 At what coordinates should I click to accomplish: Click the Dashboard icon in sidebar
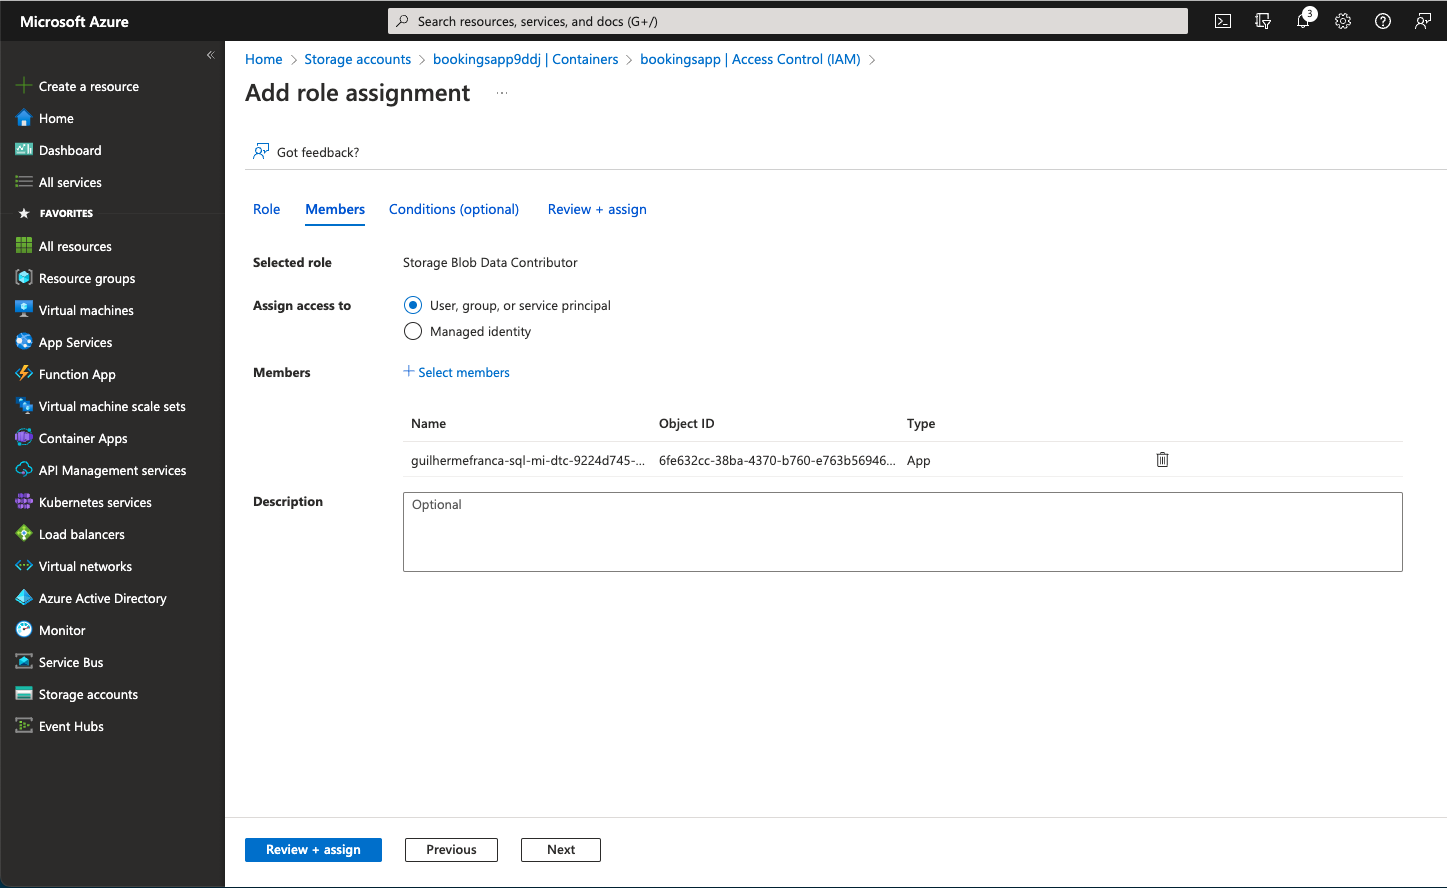(x=24, y=150)
